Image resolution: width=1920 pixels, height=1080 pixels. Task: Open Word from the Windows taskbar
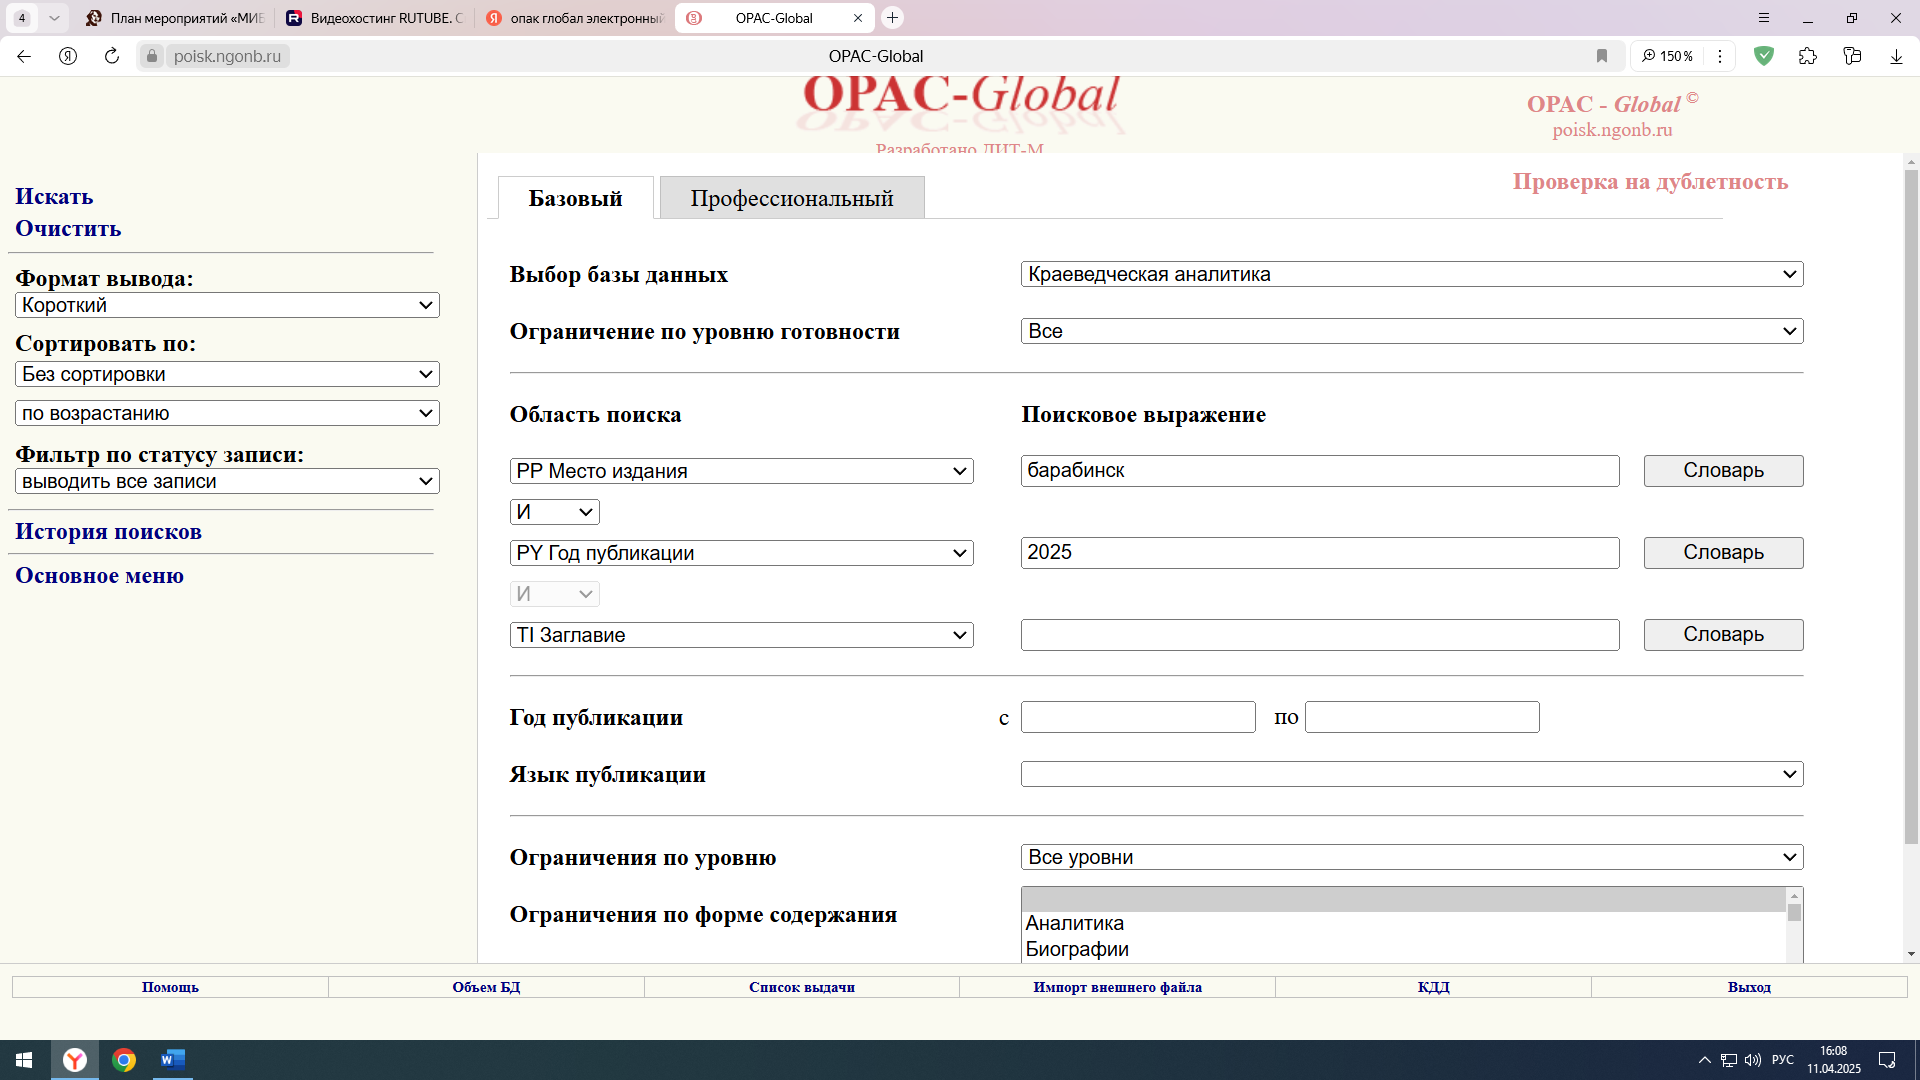coord(172,1059)
